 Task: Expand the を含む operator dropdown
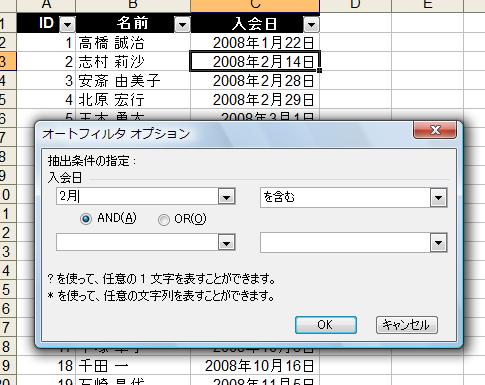438,197
